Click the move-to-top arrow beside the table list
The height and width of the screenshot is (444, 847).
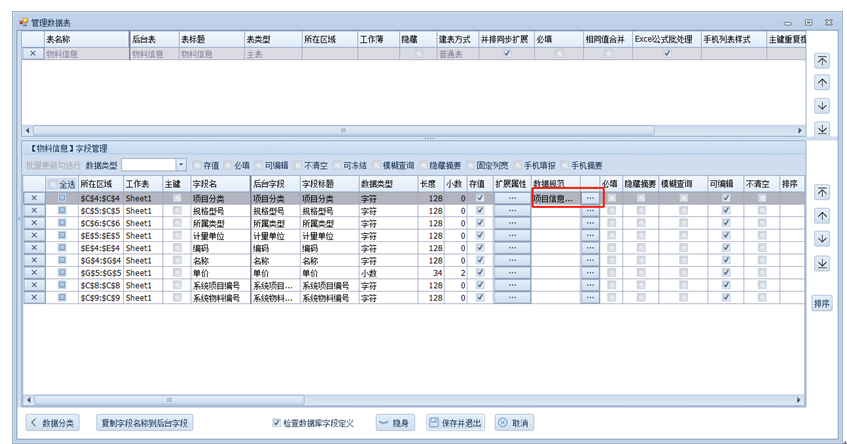tap(822, 60)
